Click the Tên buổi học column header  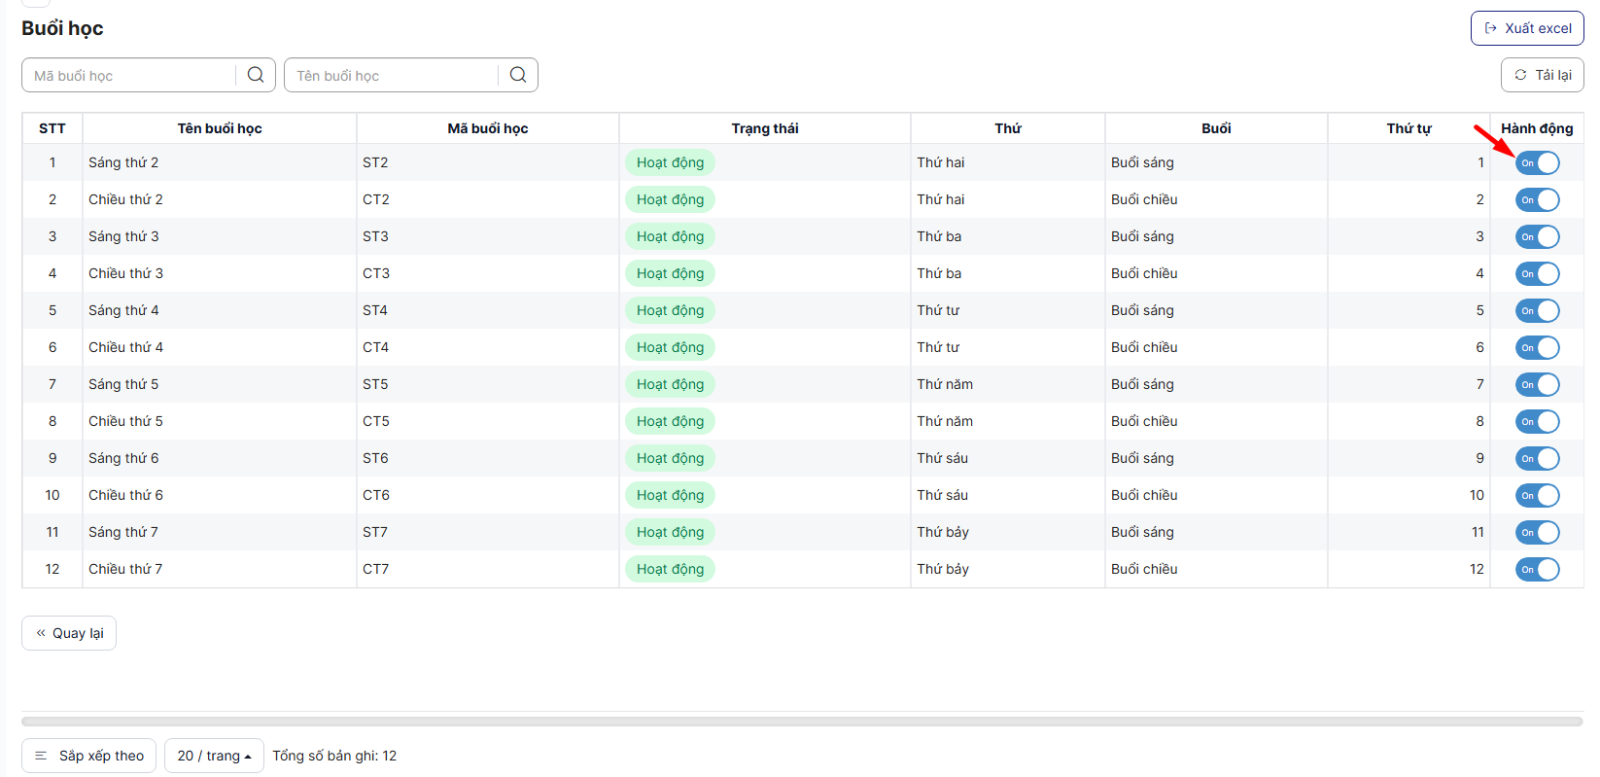point(219,128)
